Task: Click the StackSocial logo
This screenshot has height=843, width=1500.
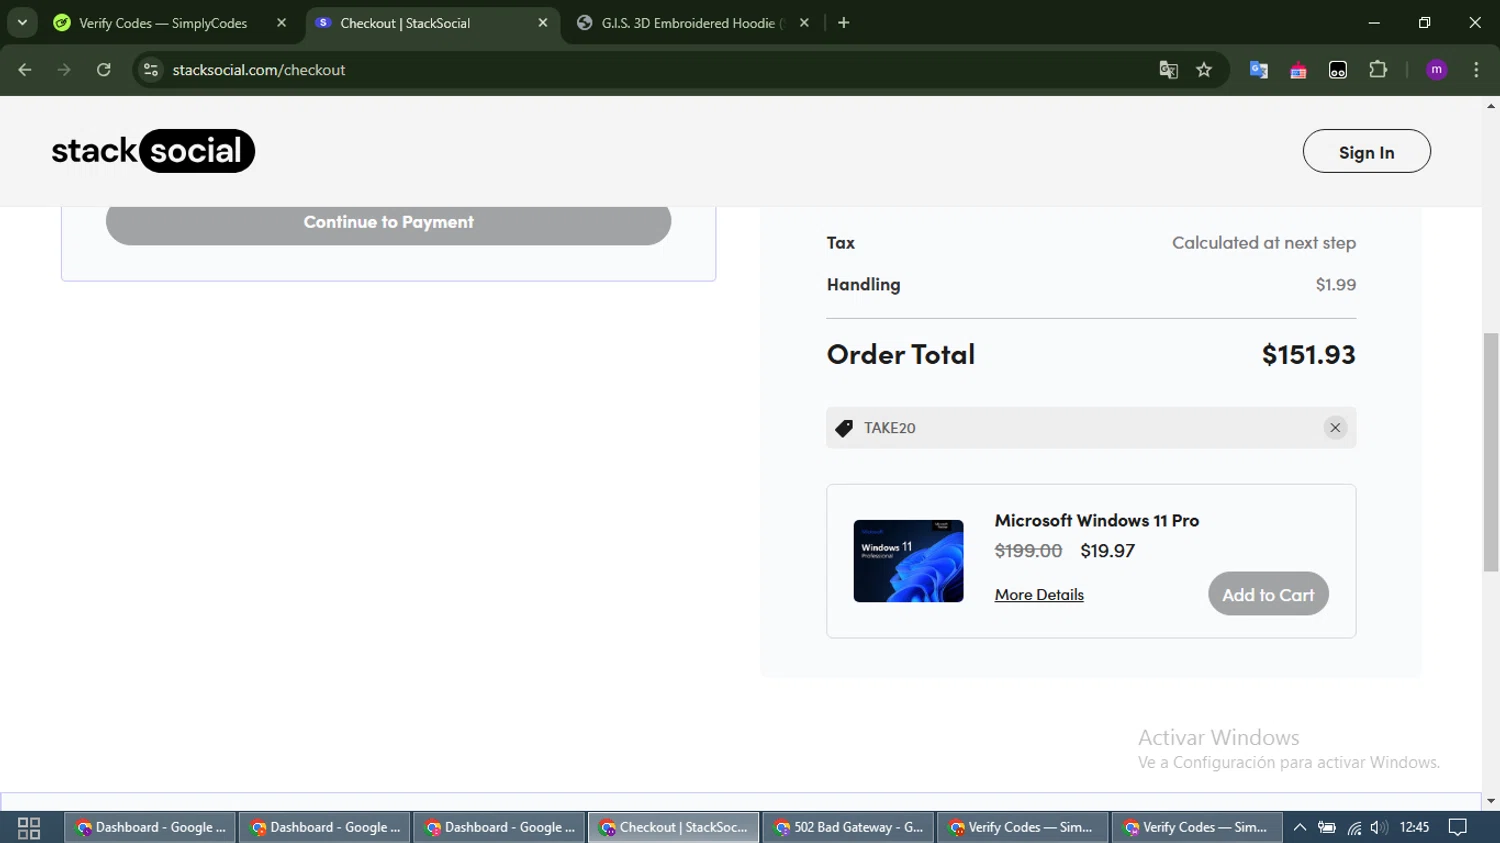Action: click(x=153, y=151)
